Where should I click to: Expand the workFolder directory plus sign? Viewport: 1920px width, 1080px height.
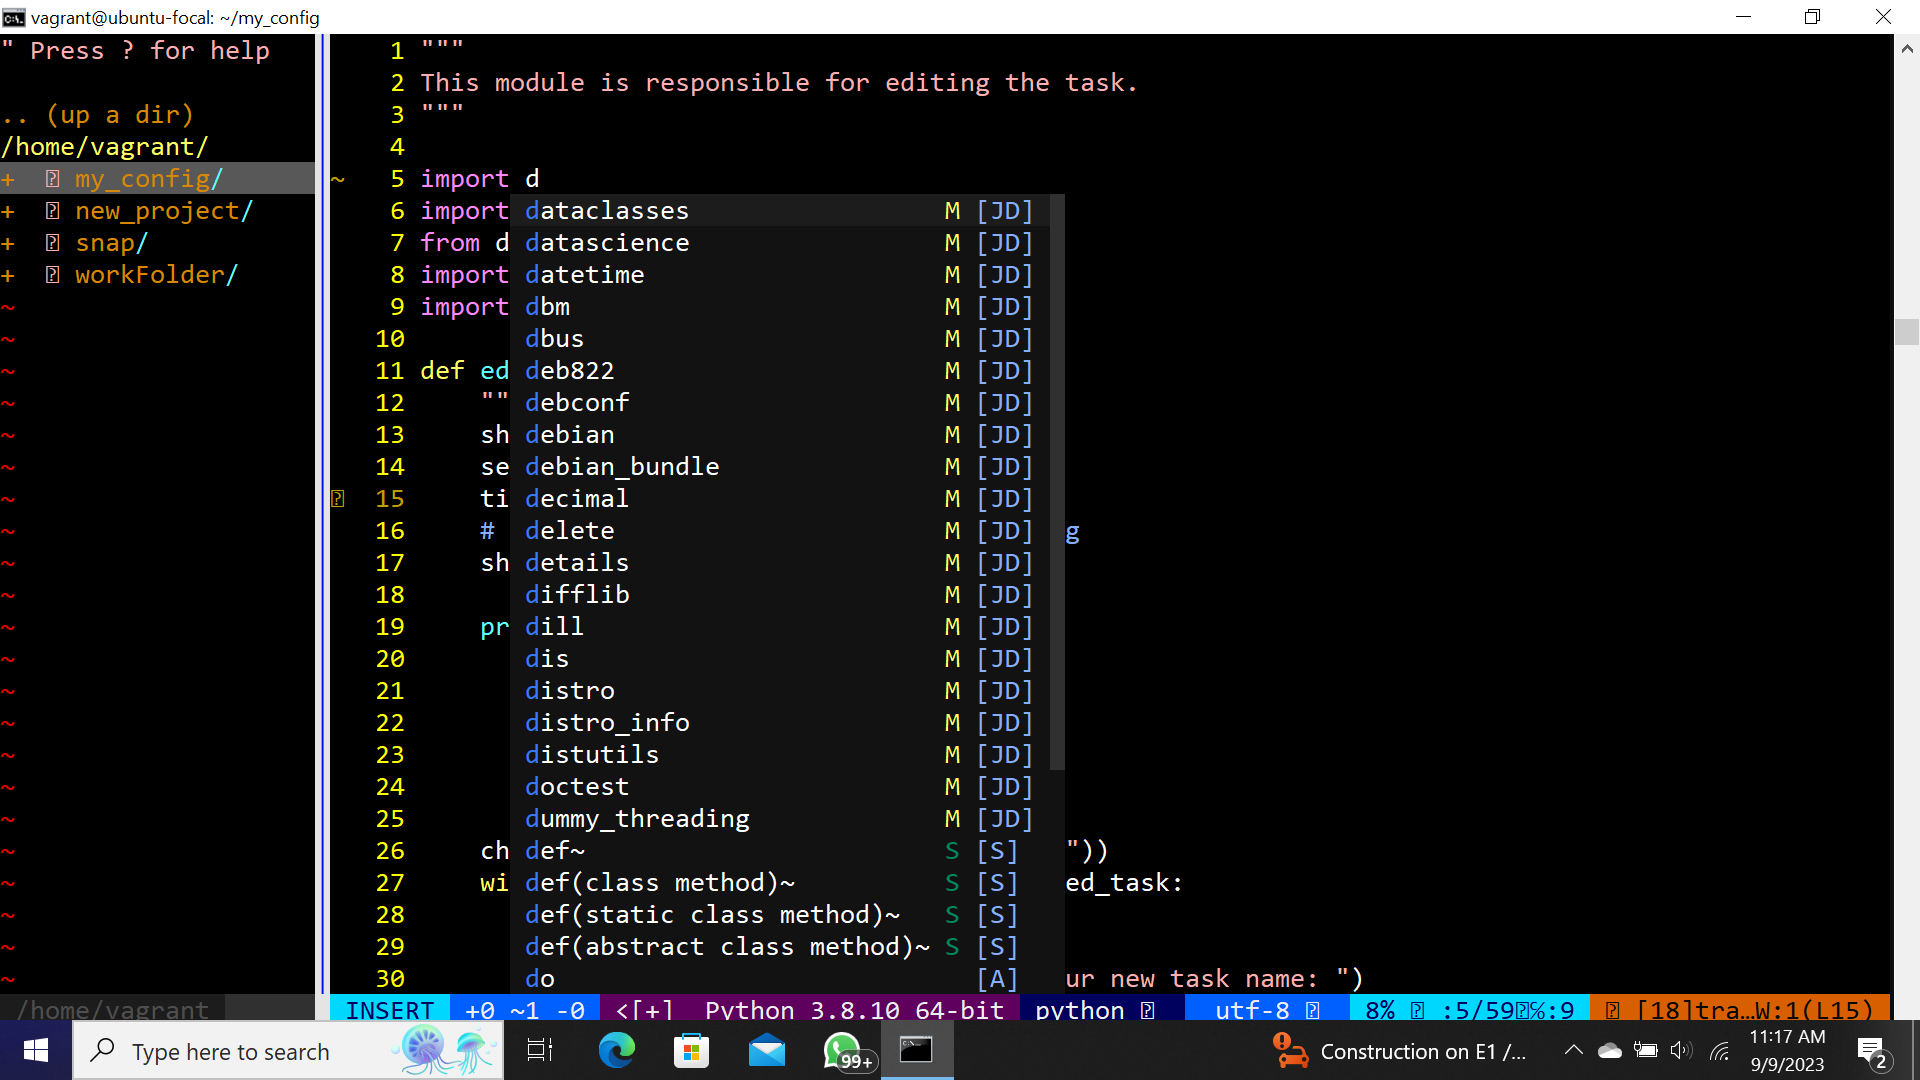pos(8,275)
